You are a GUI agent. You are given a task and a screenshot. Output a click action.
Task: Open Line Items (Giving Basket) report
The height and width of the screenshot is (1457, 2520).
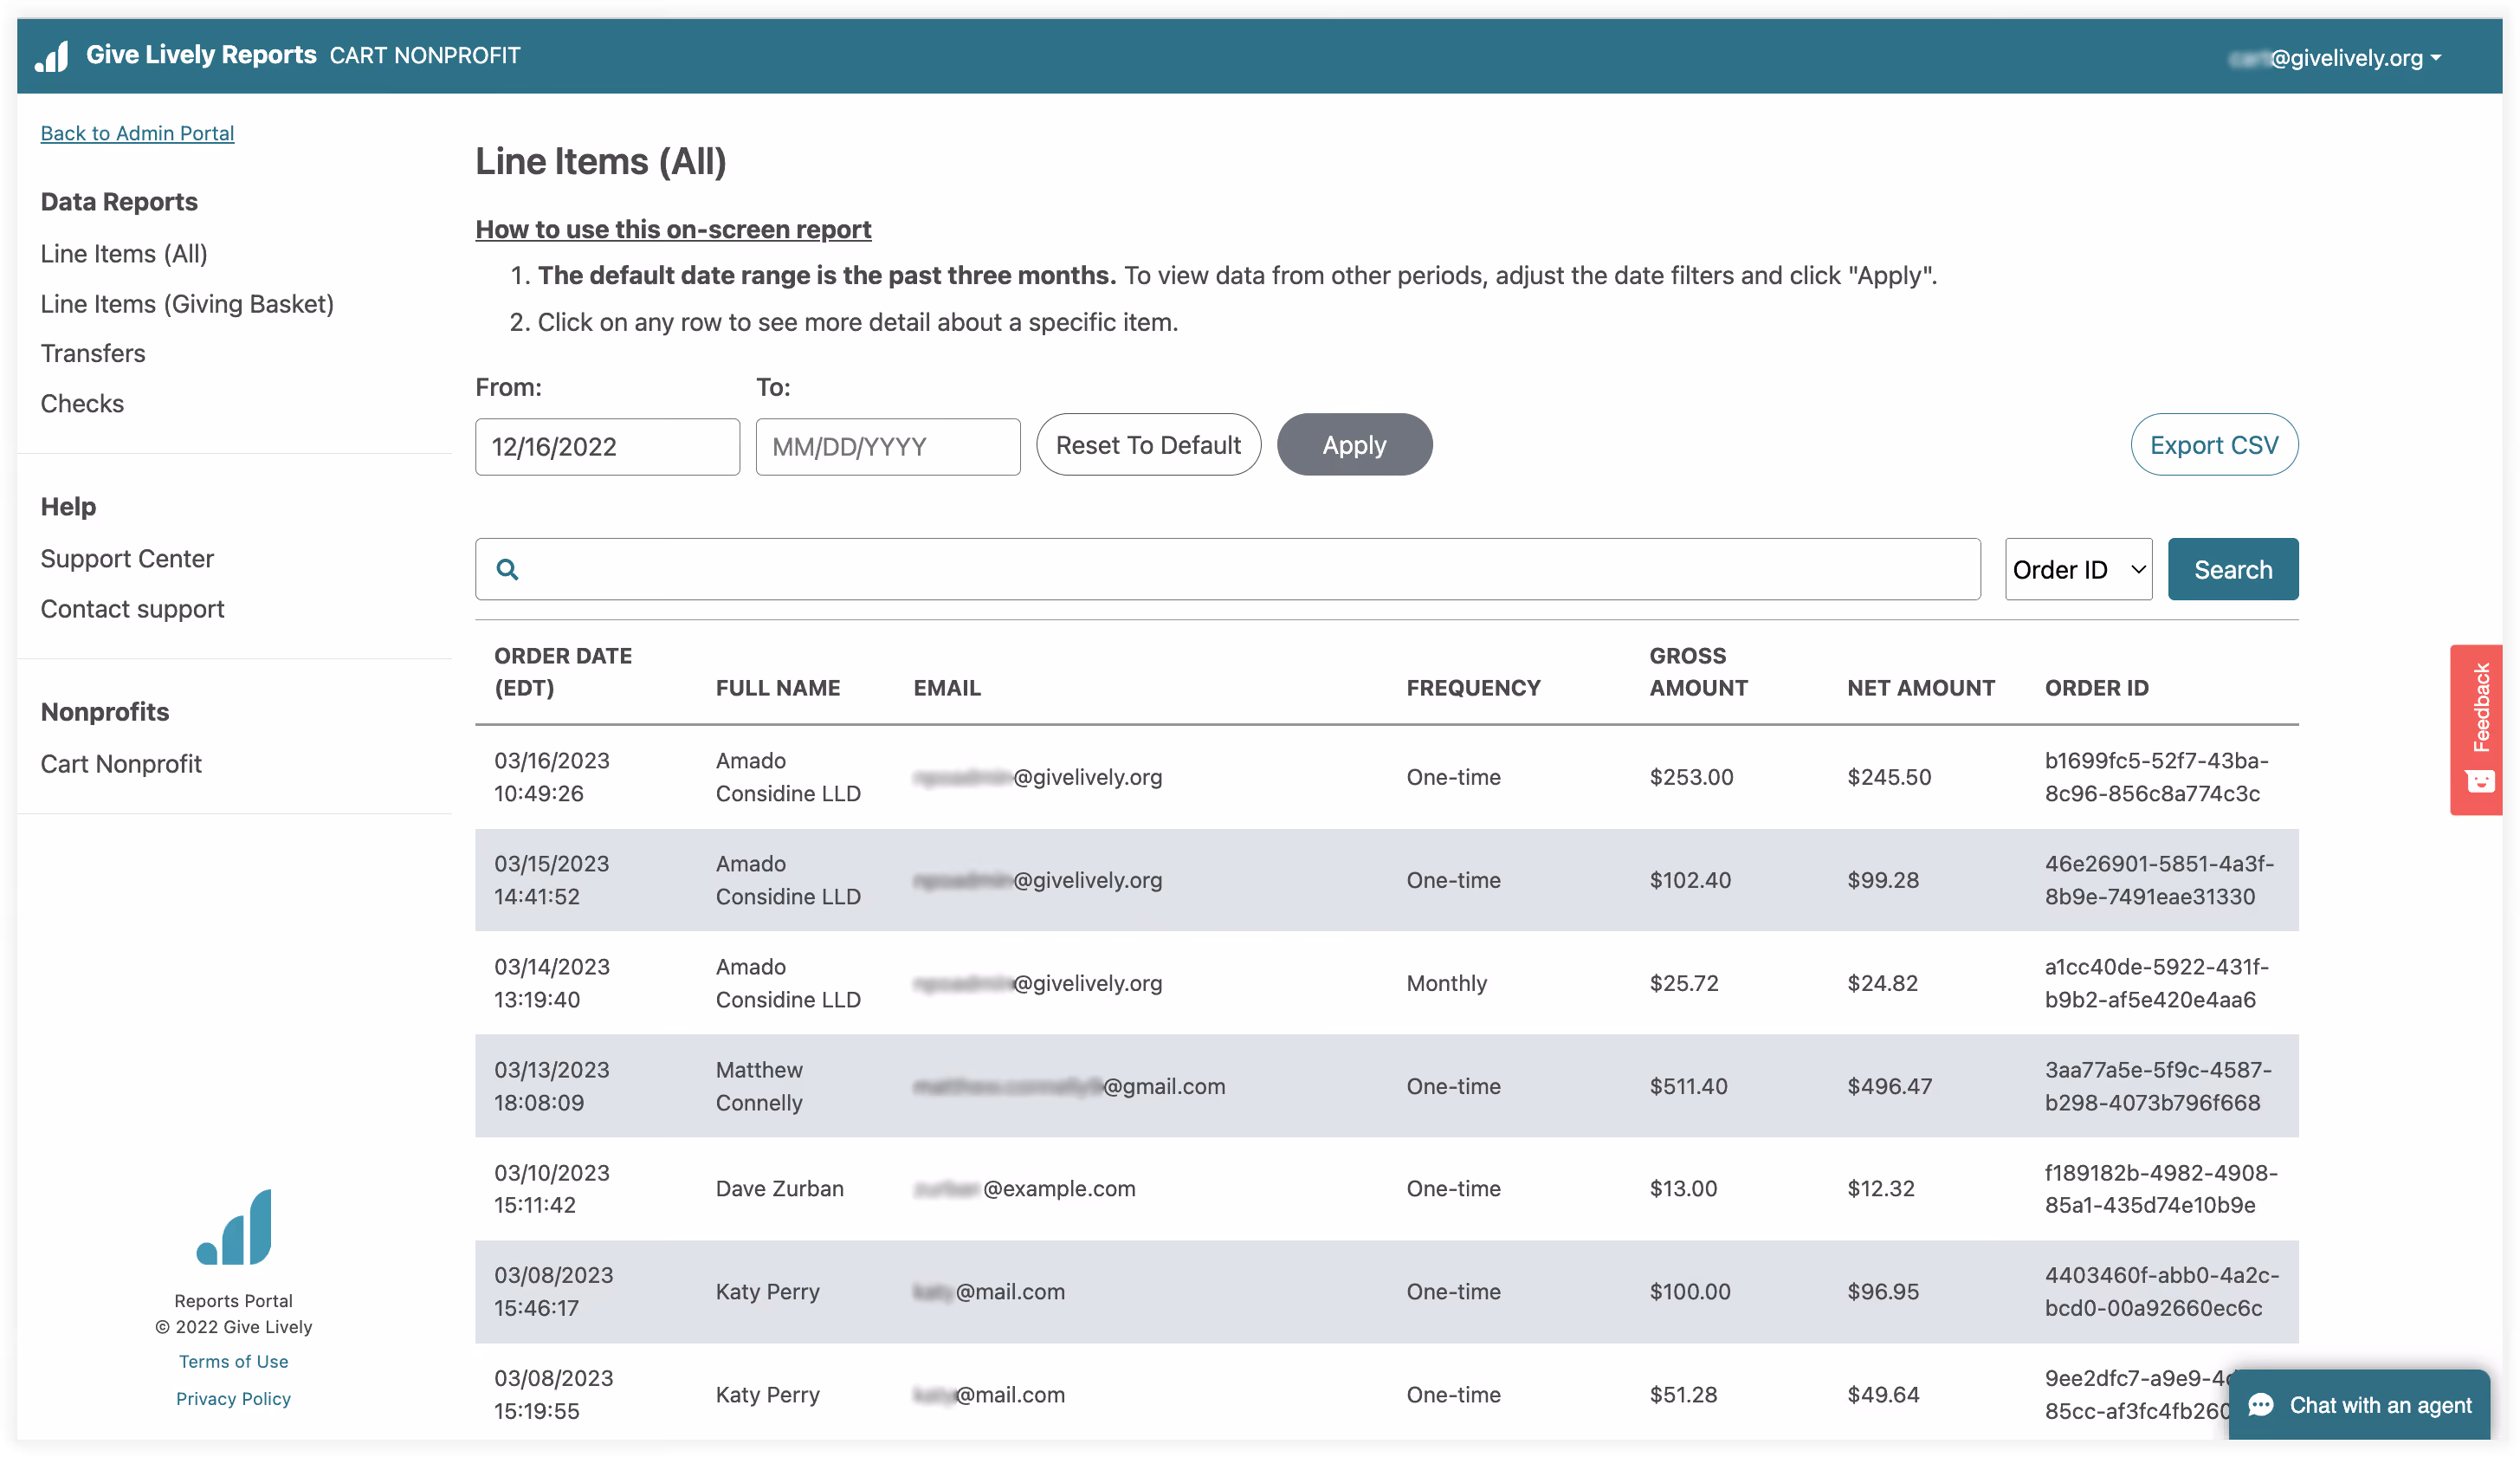(x=187, y=304)
